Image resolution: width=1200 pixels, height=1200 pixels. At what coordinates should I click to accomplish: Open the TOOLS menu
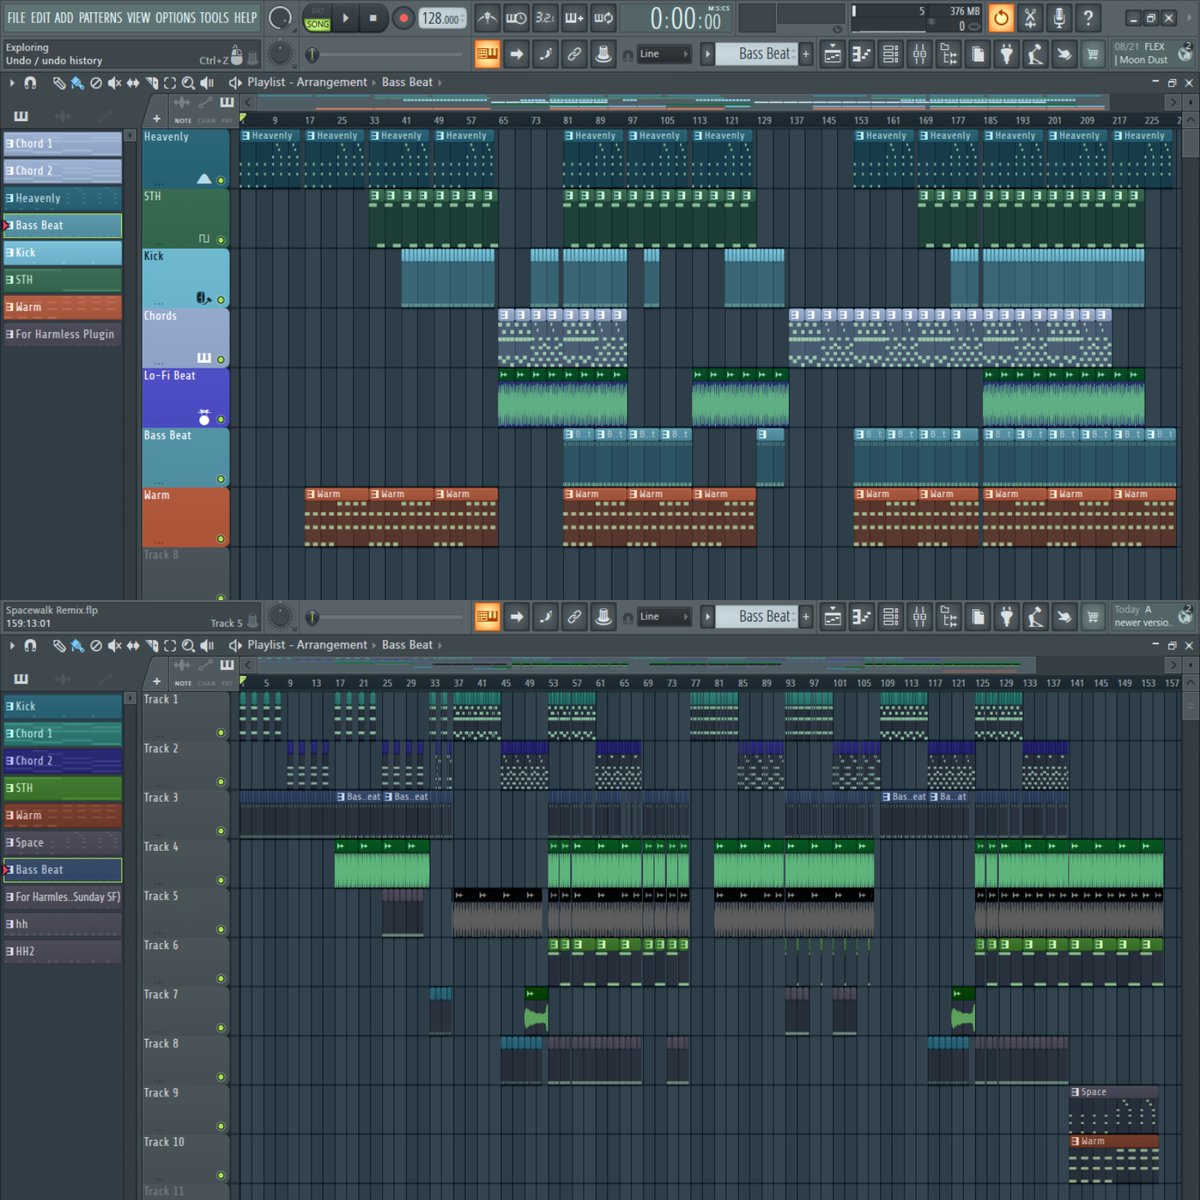[214, 18]
